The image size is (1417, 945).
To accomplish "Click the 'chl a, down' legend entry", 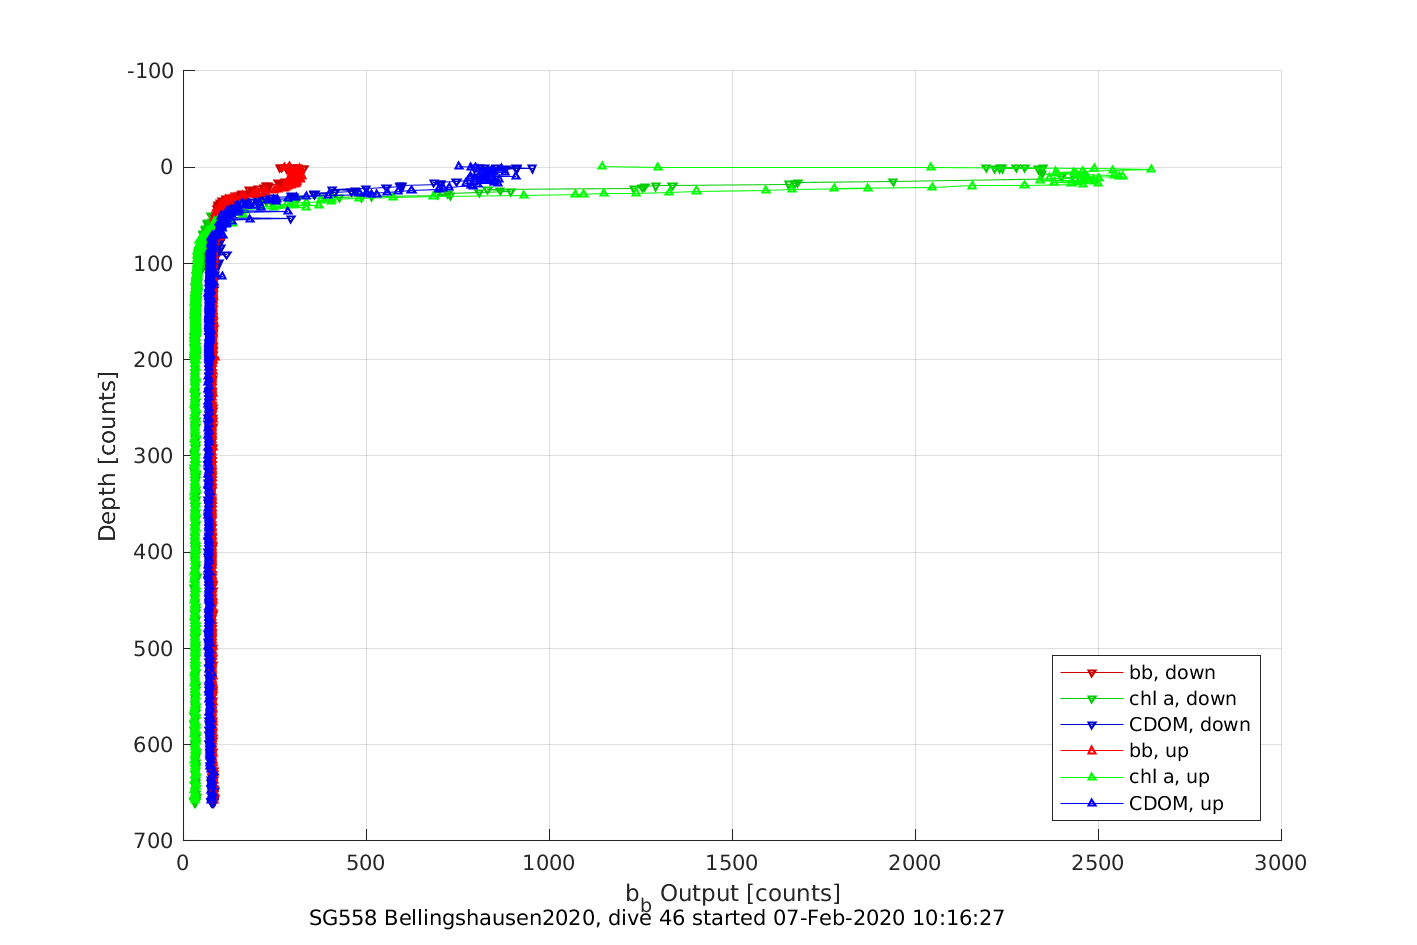I will click(x=1148, y=699).
